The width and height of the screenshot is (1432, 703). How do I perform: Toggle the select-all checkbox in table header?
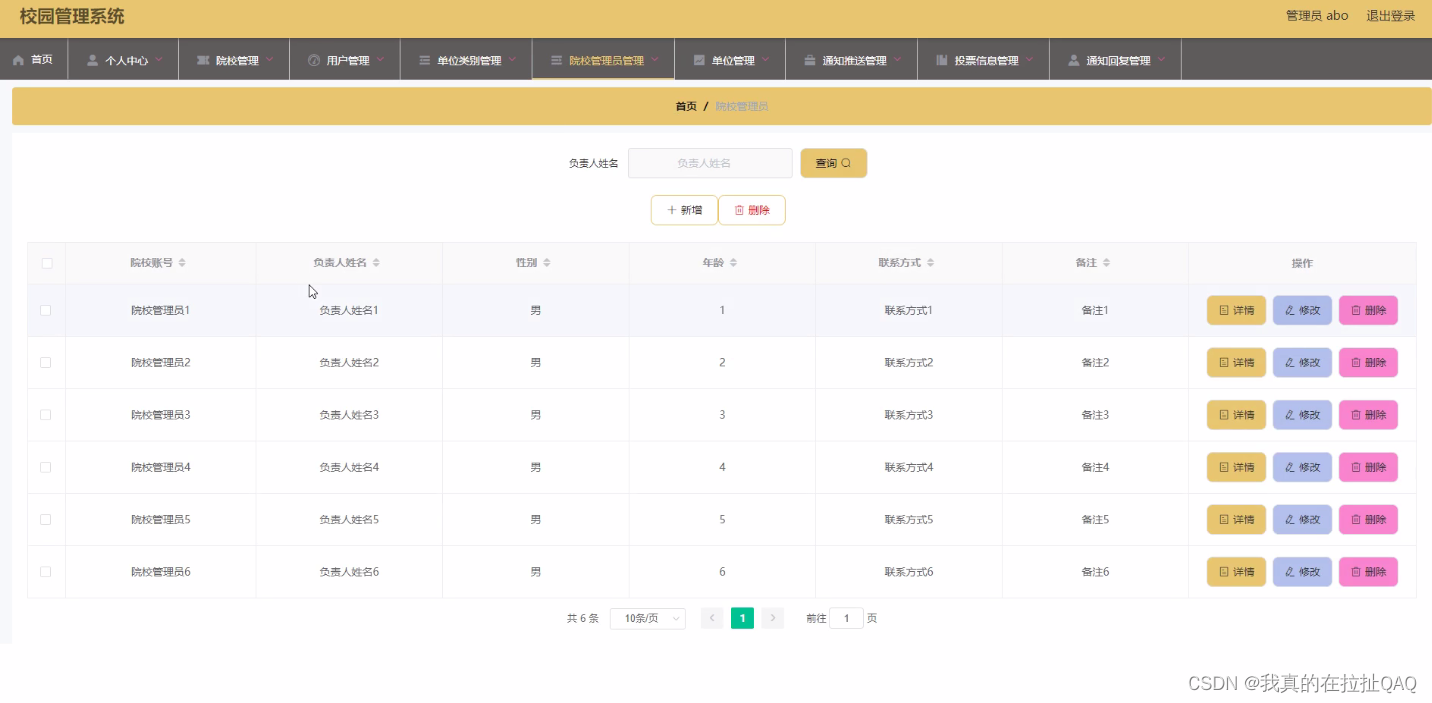coord(46,263)
